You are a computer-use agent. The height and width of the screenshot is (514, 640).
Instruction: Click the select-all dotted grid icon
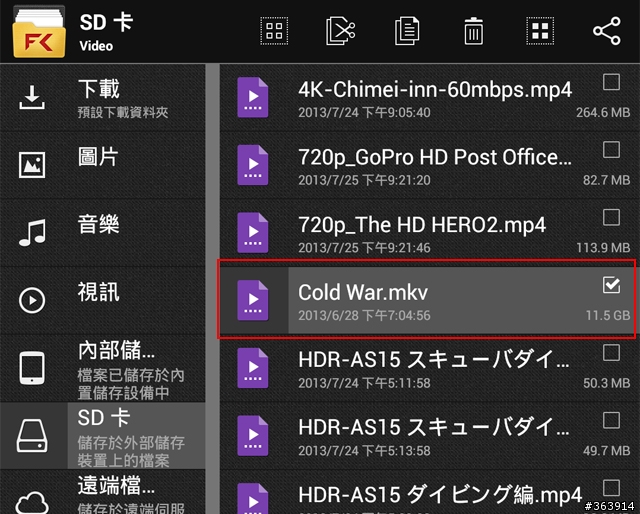point(274,31)
